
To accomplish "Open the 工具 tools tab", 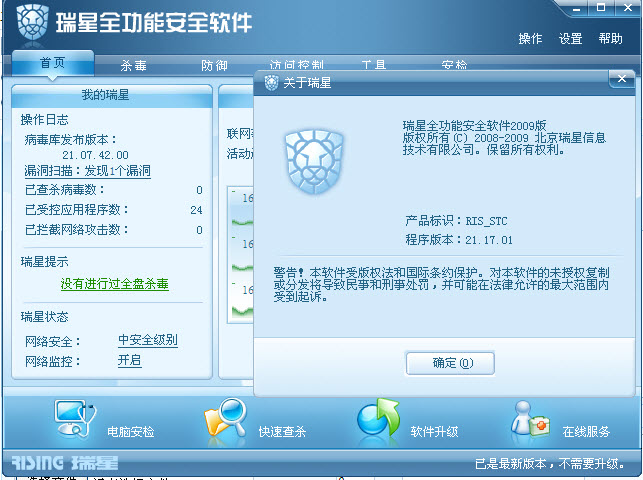I will [374, 65].
